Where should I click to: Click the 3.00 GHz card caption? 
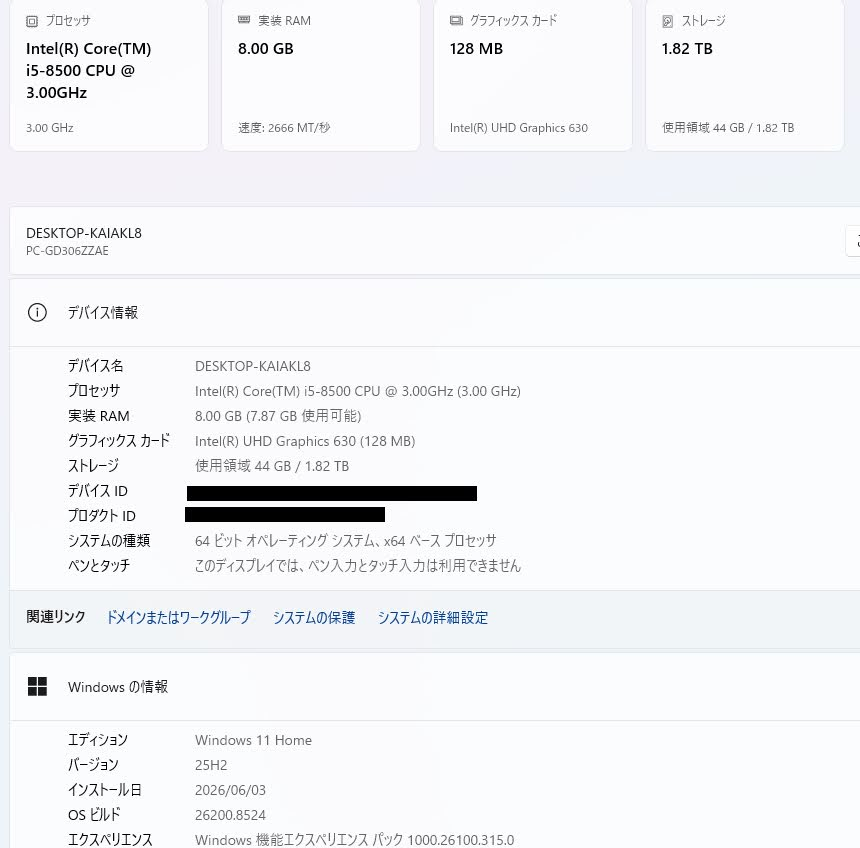(50, 128)
